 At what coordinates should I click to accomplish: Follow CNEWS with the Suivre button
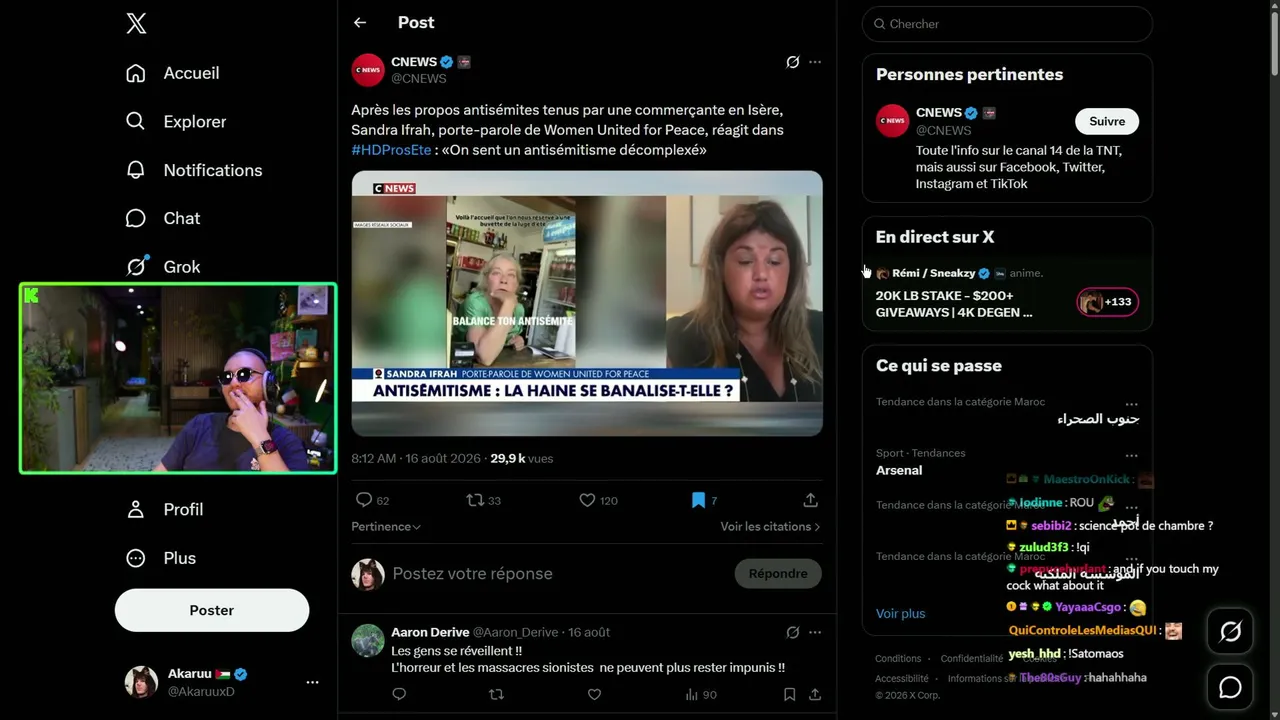tap(1107, 121)
